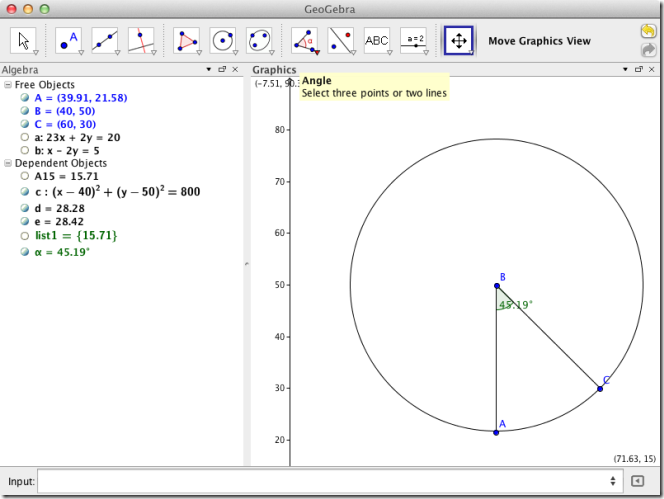This screenshot has height=499, width=664.
Task: Select the Move Graphics View tool
Action: (459, 41)
